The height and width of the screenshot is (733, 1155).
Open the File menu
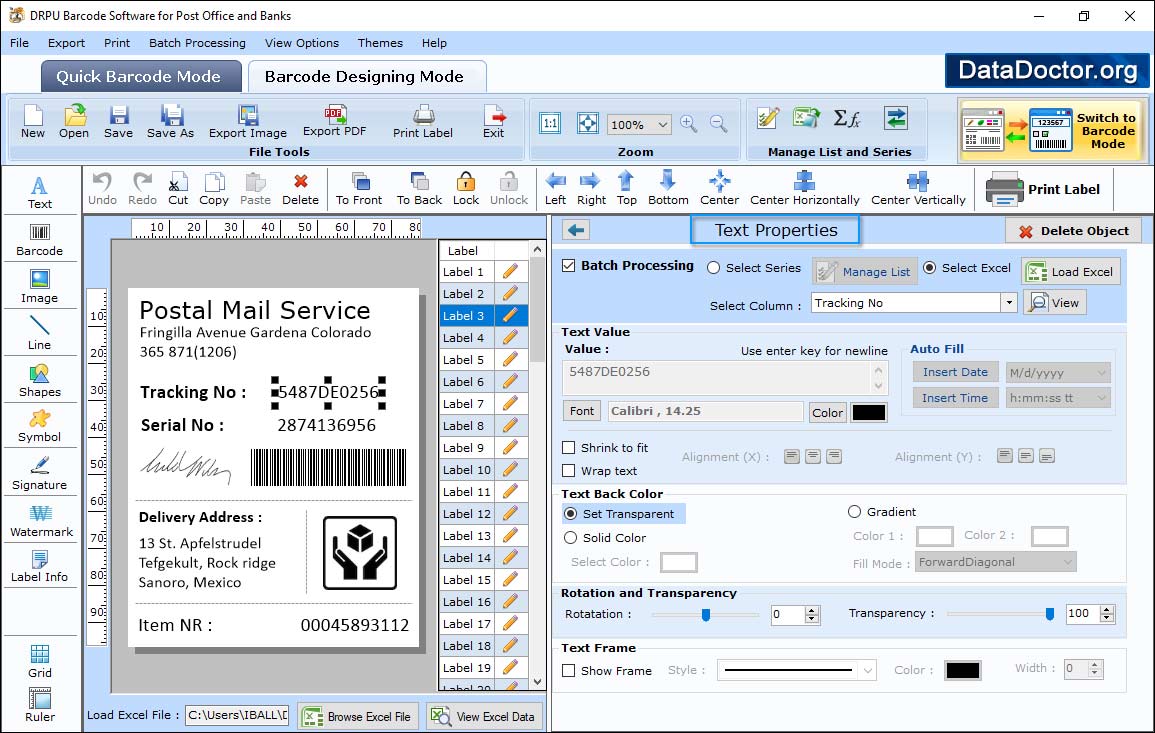[x=19, y=43]
